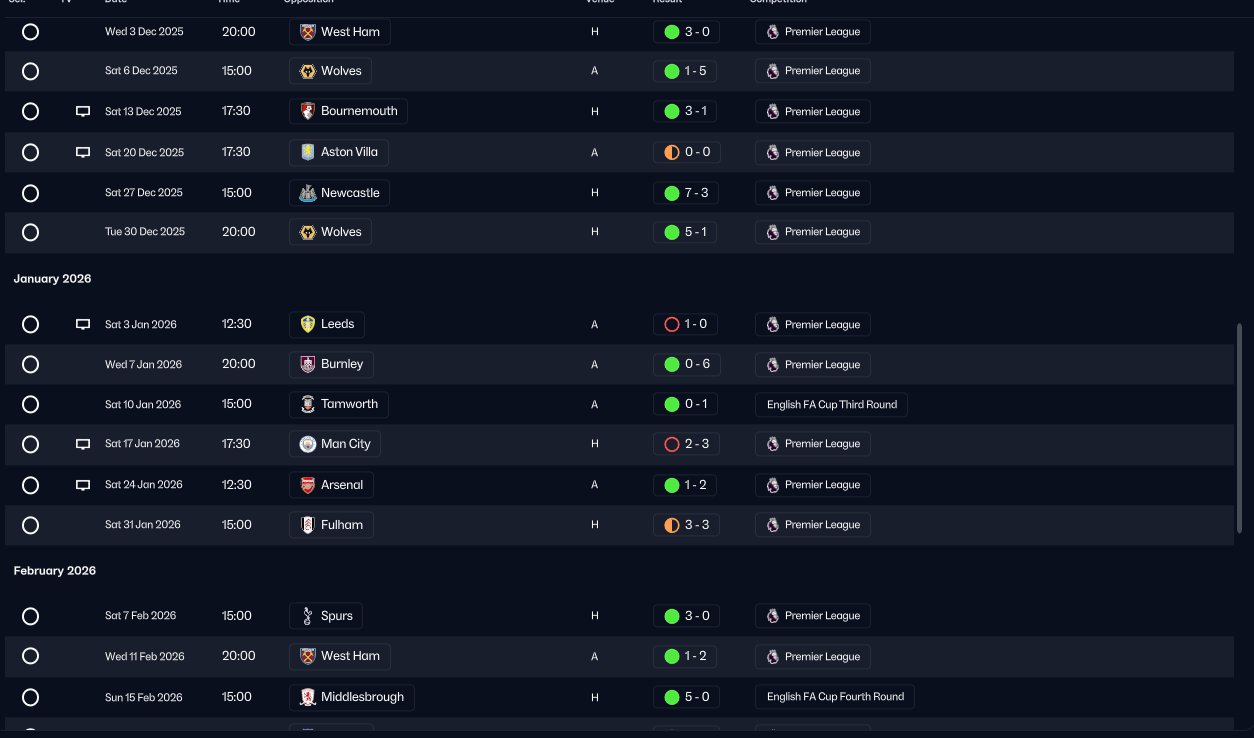Open the English FA Cup Third Round competition
The image size is (1254, 738).
[x=831, y=405]
